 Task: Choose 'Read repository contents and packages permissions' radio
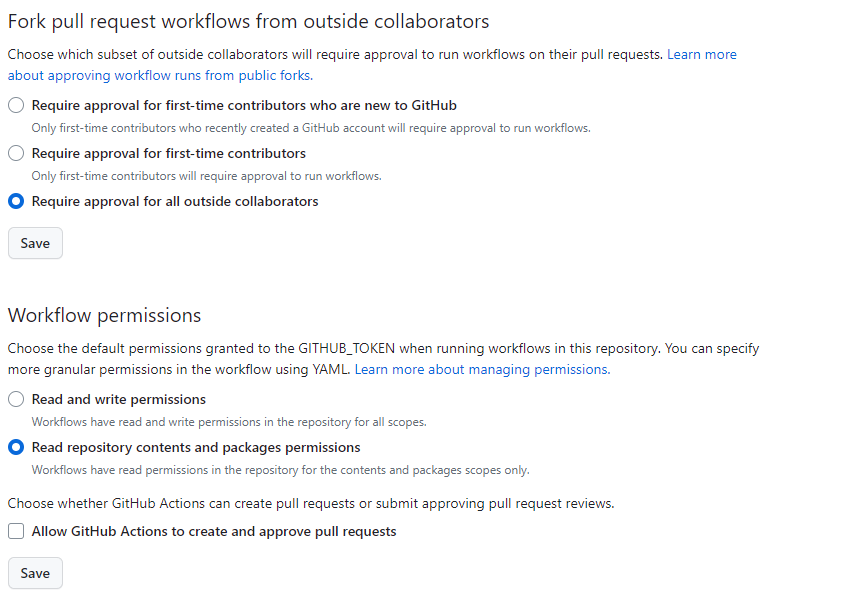coord(16,447)
